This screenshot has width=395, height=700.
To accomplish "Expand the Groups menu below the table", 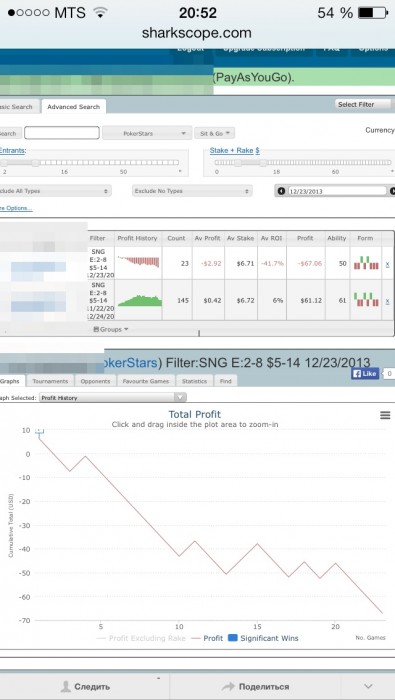I will point(111,329).
